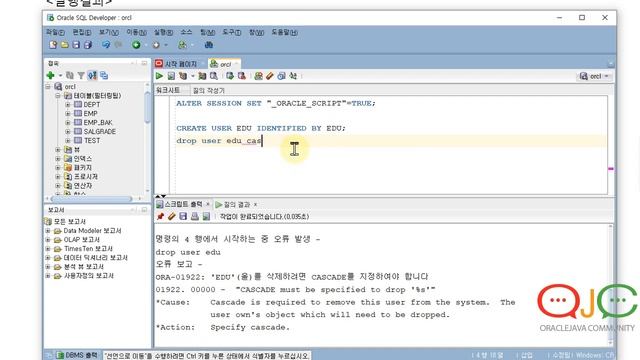Click the eraser Clear icon in worksheet toolbar
The image size is (640, 360).
point(270,76)
